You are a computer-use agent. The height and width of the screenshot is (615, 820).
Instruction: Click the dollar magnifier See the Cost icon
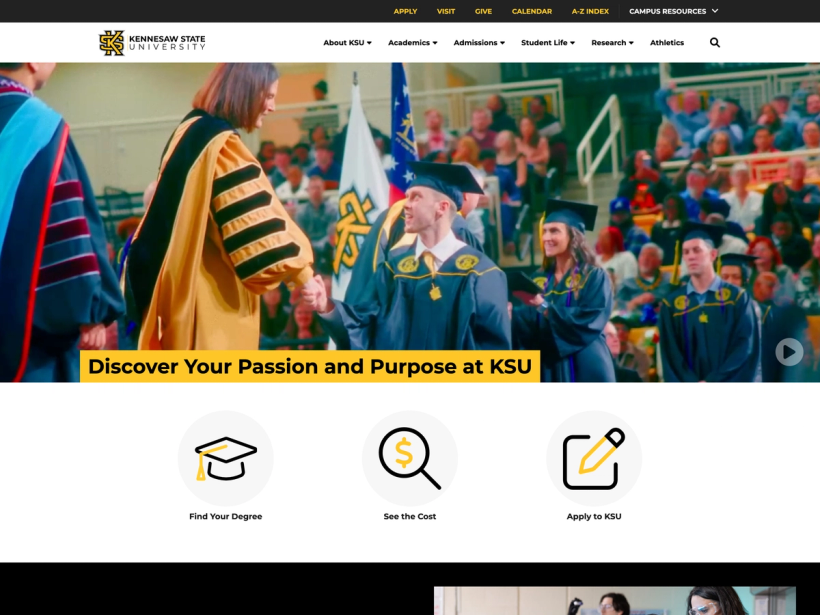pyautogui.click(x=409, y=458)
